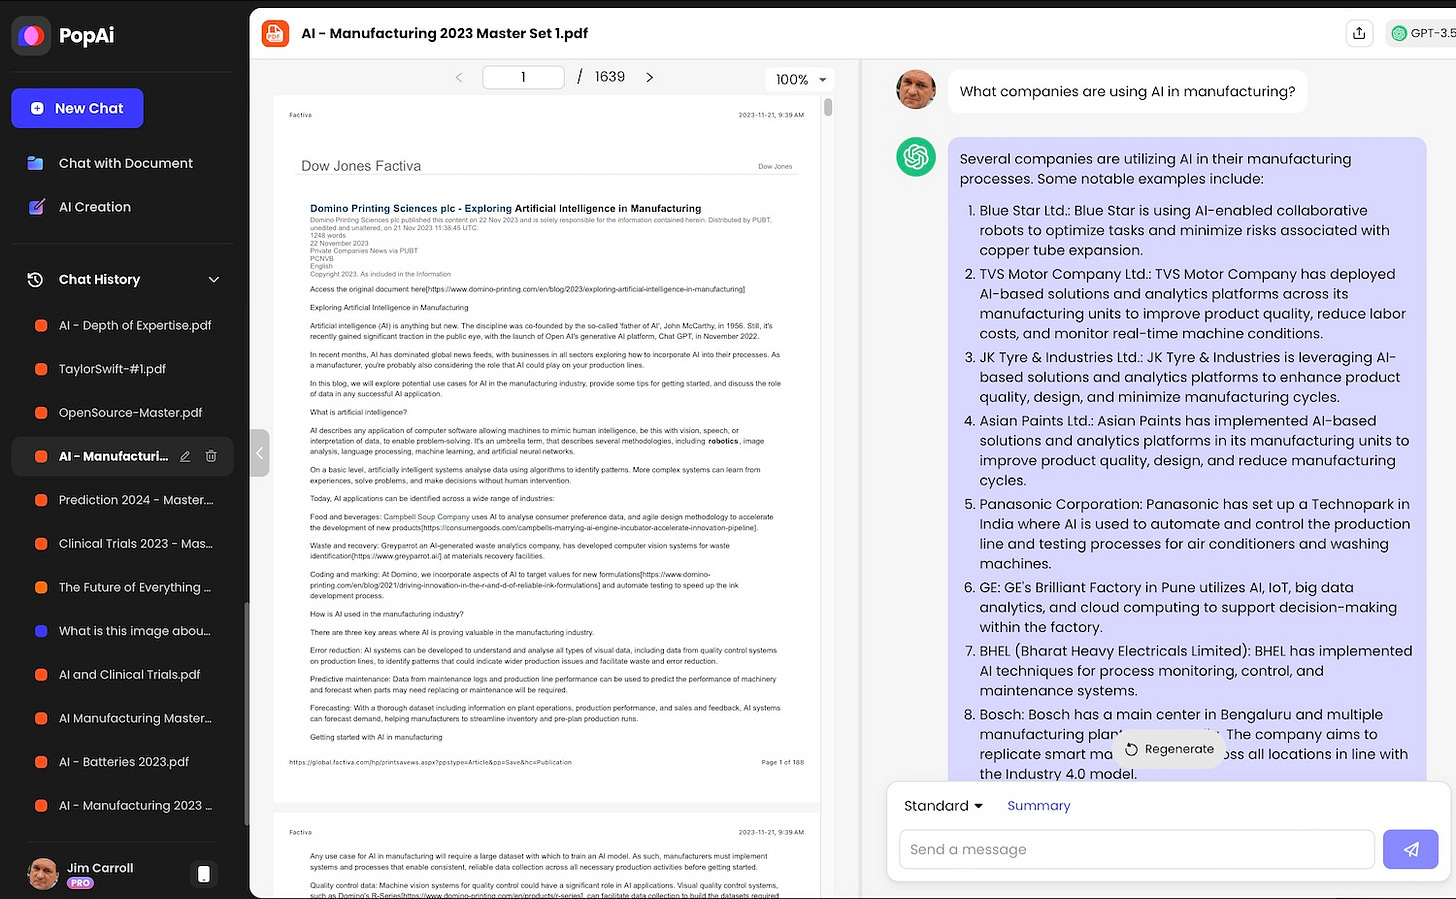Viewport: 1456px width, 899px height.
Task: Go to previous PDF page arrow
Action: click(x=459, y=77)
